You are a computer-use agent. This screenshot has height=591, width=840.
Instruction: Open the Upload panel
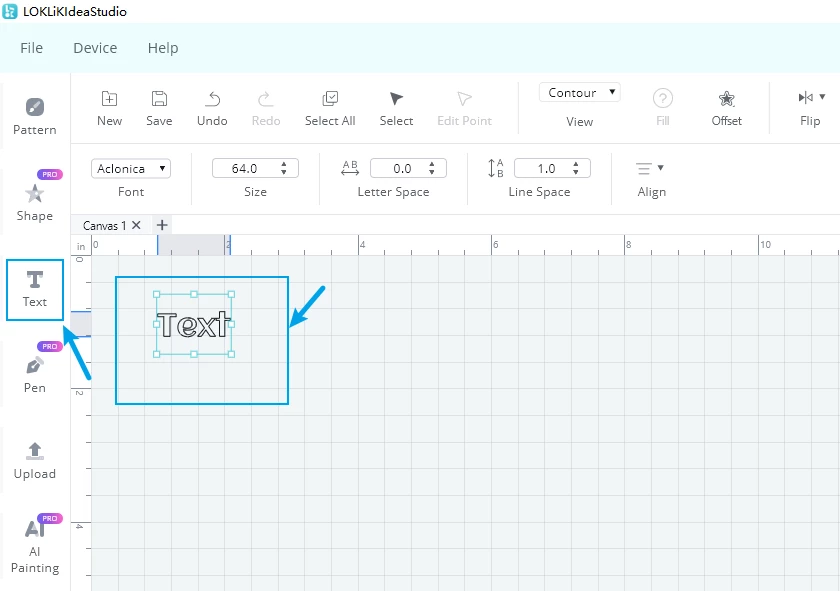point(35,461)
